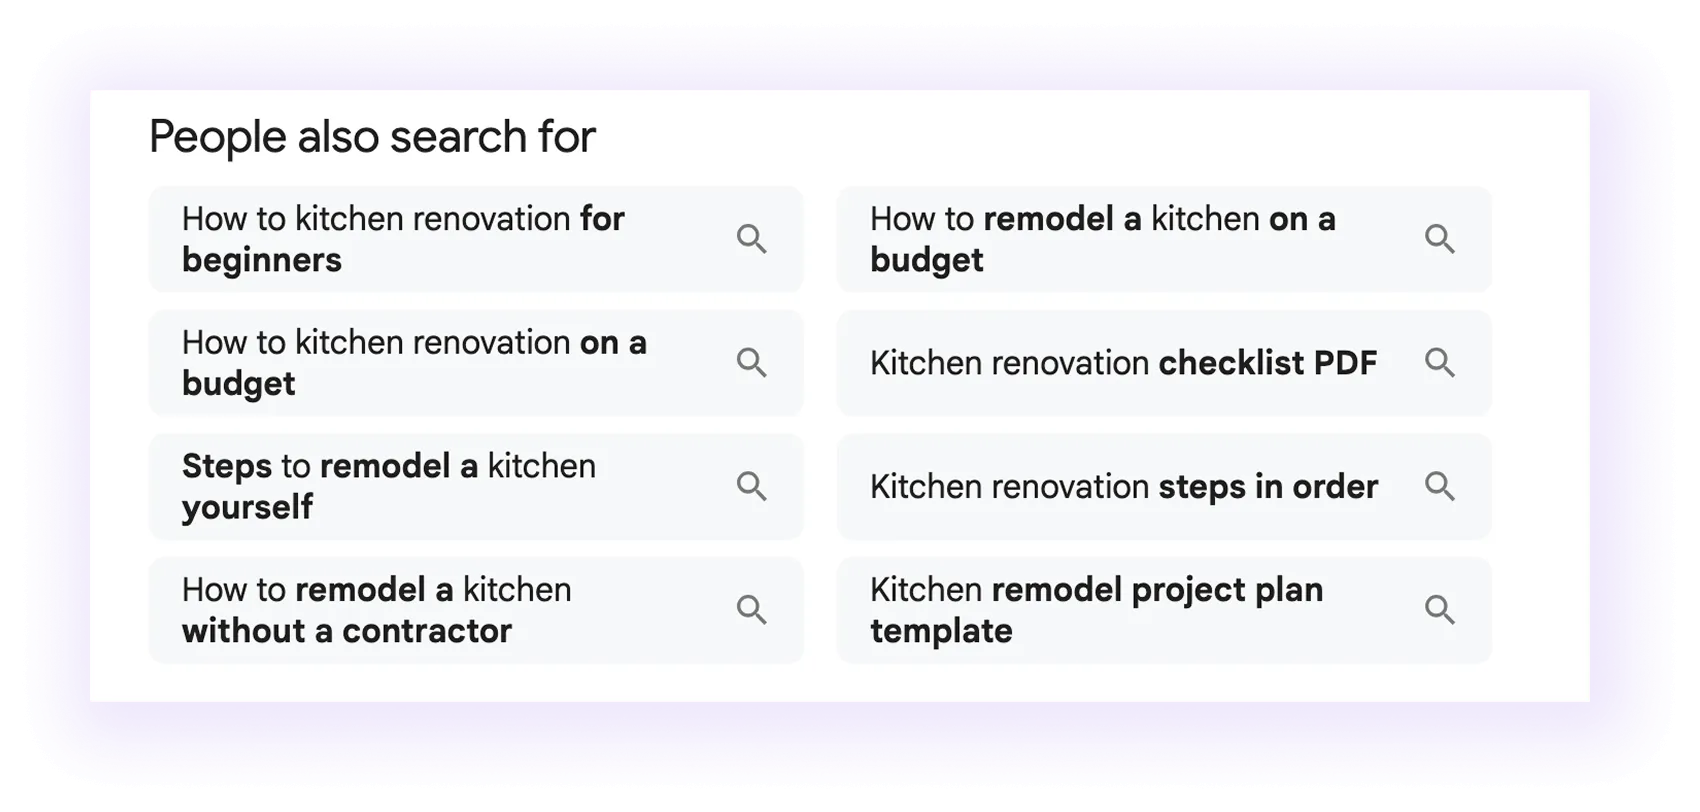Click the bolded text 'for beginners'
This screenshot has width=1700, height=812.
tap(262, 259)
